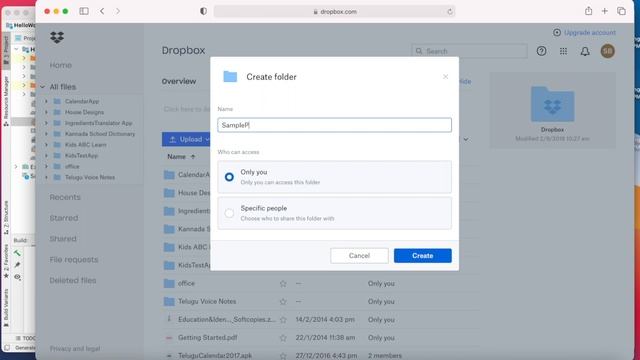Click the Upgrade account link

[x=589, y=32]
